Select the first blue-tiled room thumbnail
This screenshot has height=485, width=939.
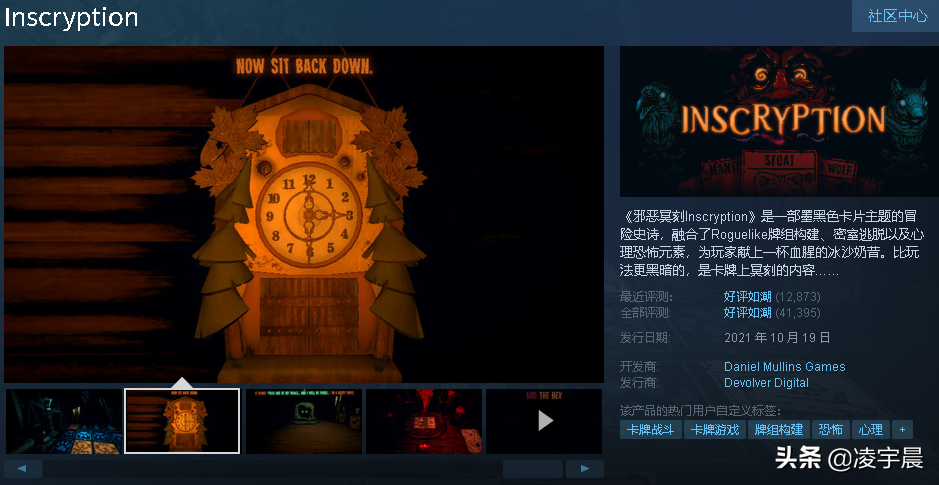(x=64, y=421)
